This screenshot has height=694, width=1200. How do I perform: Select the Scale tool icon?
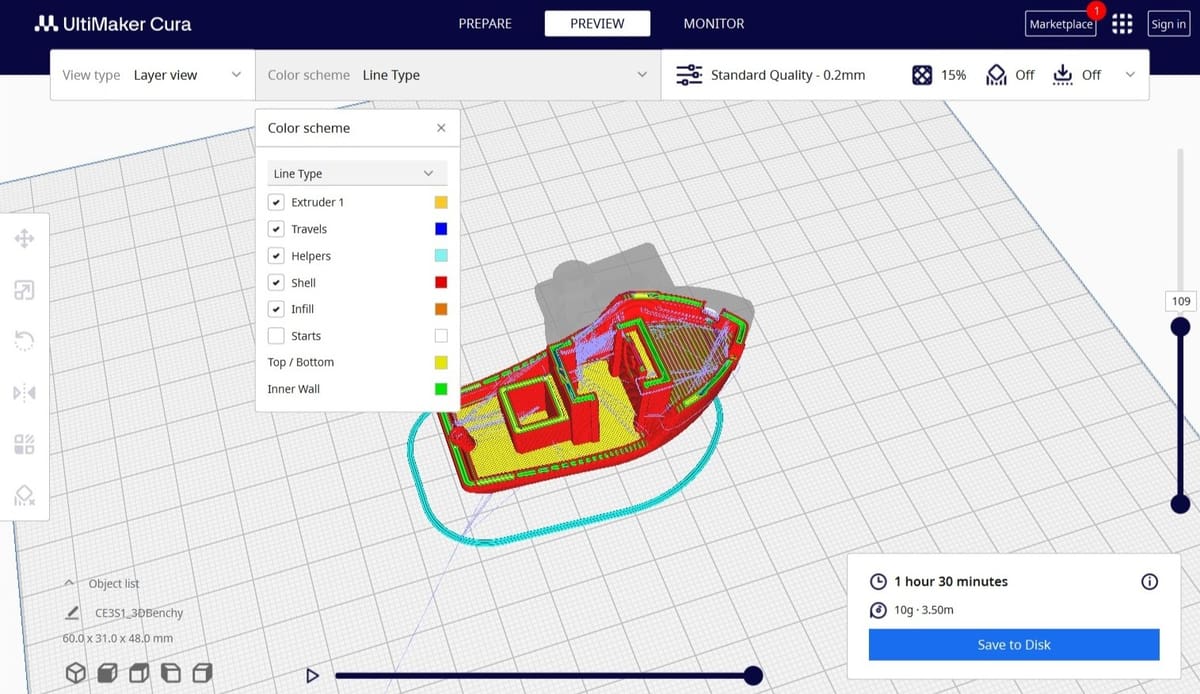(25, 290)
